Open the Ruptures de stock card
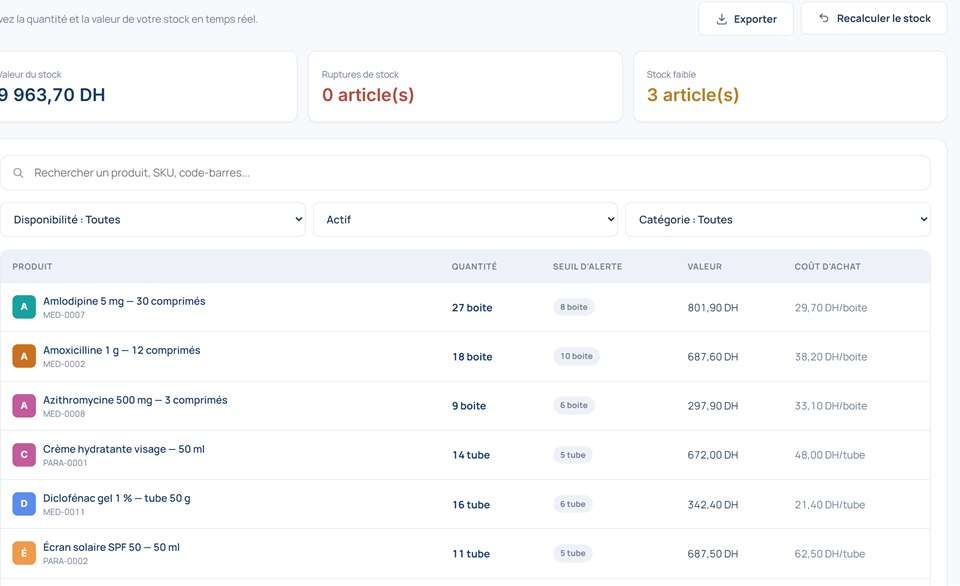 tap(465, 86)
